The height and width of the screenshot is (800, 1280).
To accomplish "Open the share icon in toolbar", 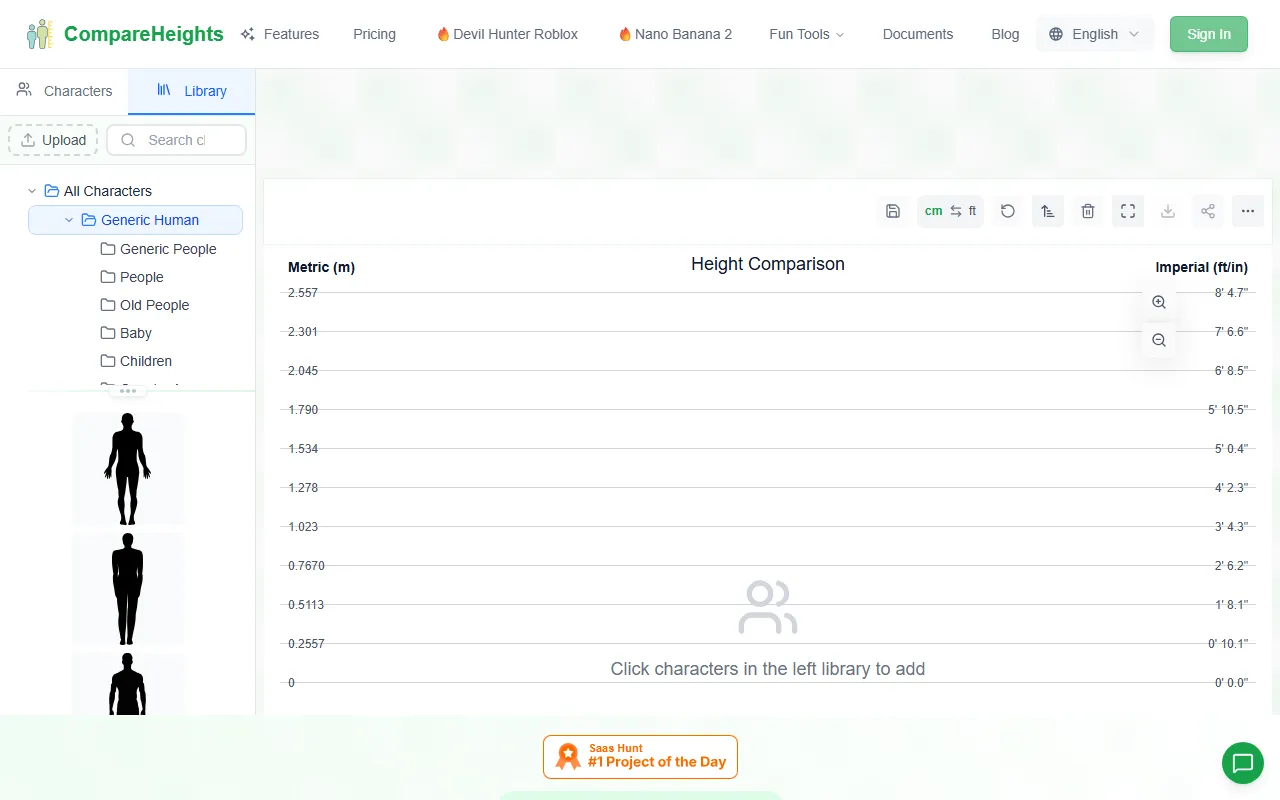I will (x=1208, y=211).
